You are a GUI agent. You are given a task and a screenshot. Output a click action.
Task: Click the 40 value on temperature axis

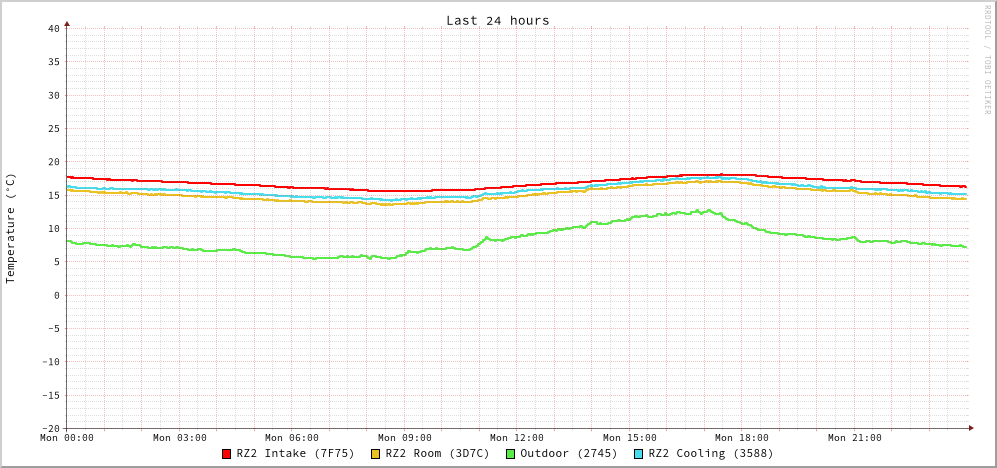click(53, 28)
